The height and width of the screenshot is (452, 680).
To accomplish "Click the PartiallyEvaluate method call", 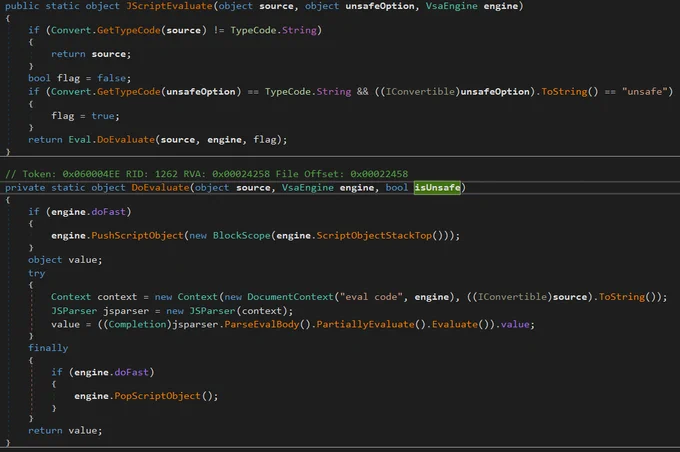I will tap(365, 325).
